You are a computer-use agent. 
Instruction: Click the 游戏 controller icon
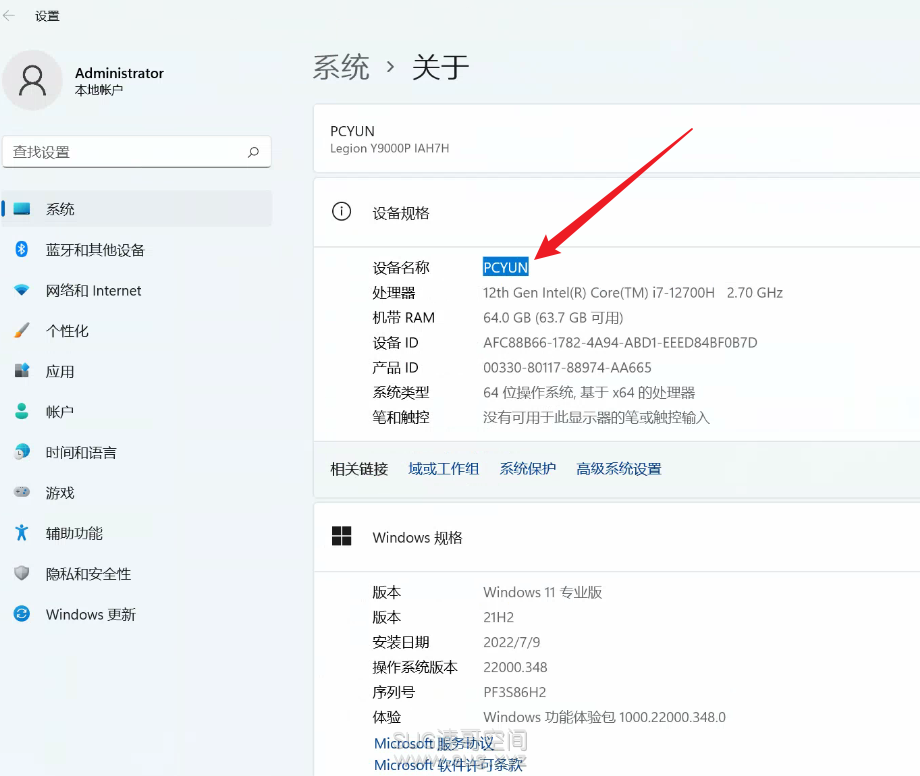point(22,492)
